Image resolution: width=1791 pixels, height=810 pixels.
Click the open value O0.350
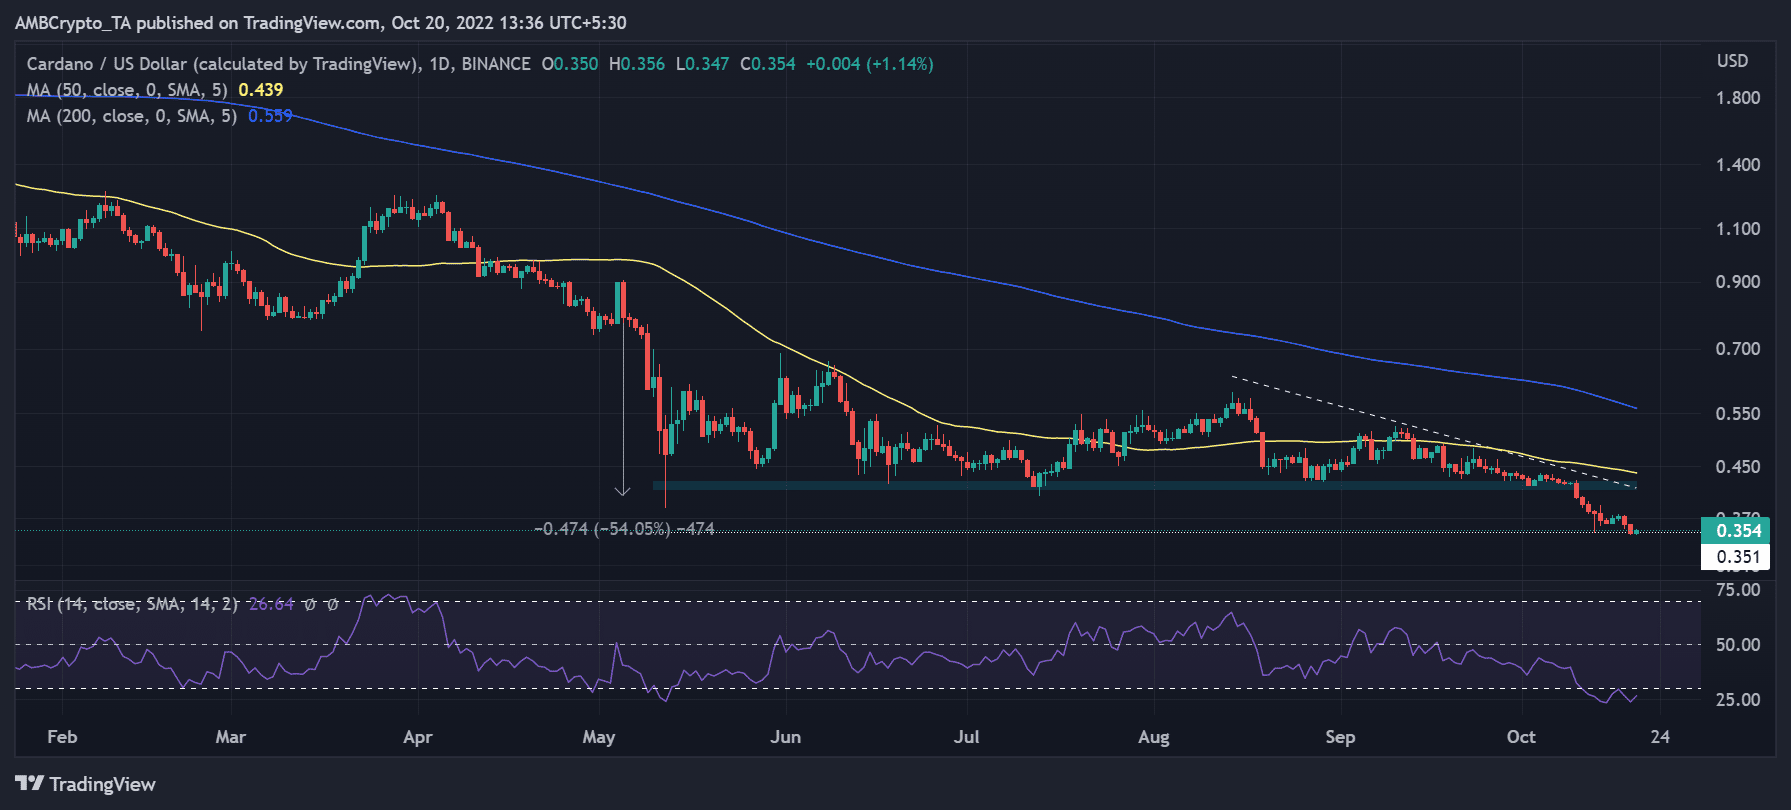tap(570, 64)
